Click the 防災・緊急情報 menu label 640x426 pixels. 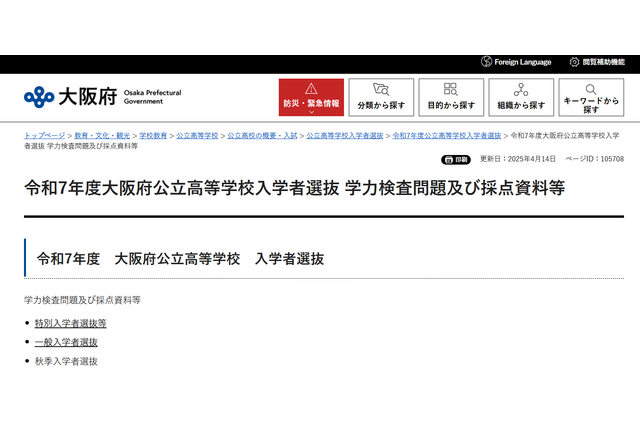tap(311, 103)
